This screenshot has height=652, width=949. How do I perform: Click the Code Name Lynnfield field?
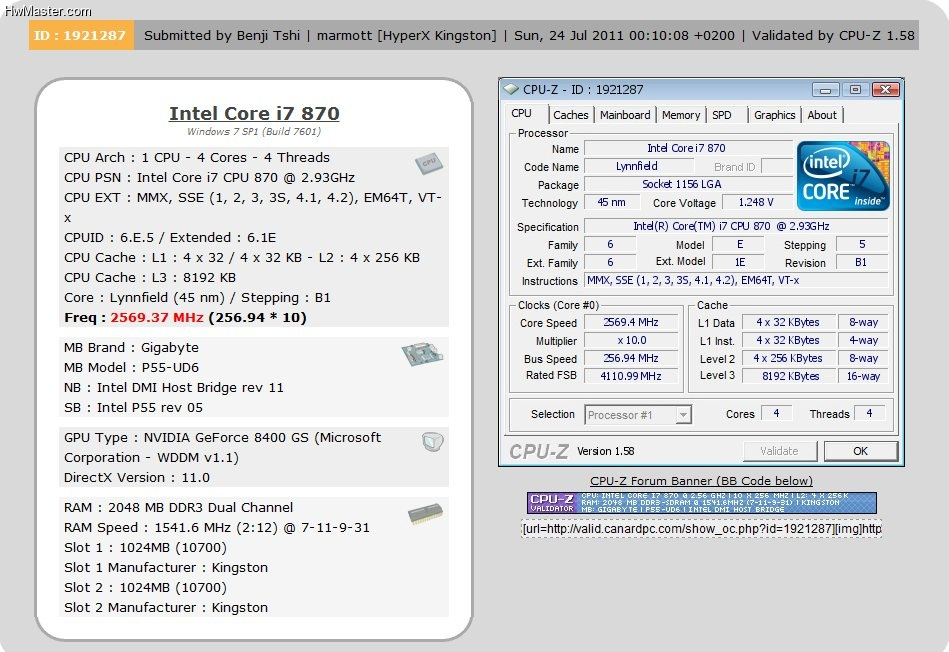pyautogui.click(x=637, y=166)
